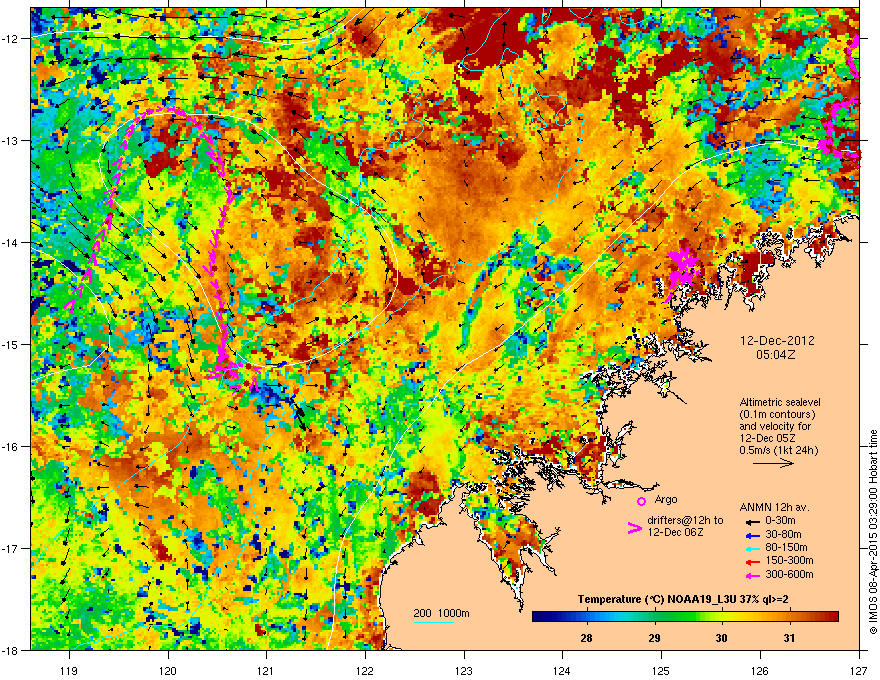Click the '150-300m' depth label
The height and width of the screenshot is (680, 880).
click(x=789, y=561)
